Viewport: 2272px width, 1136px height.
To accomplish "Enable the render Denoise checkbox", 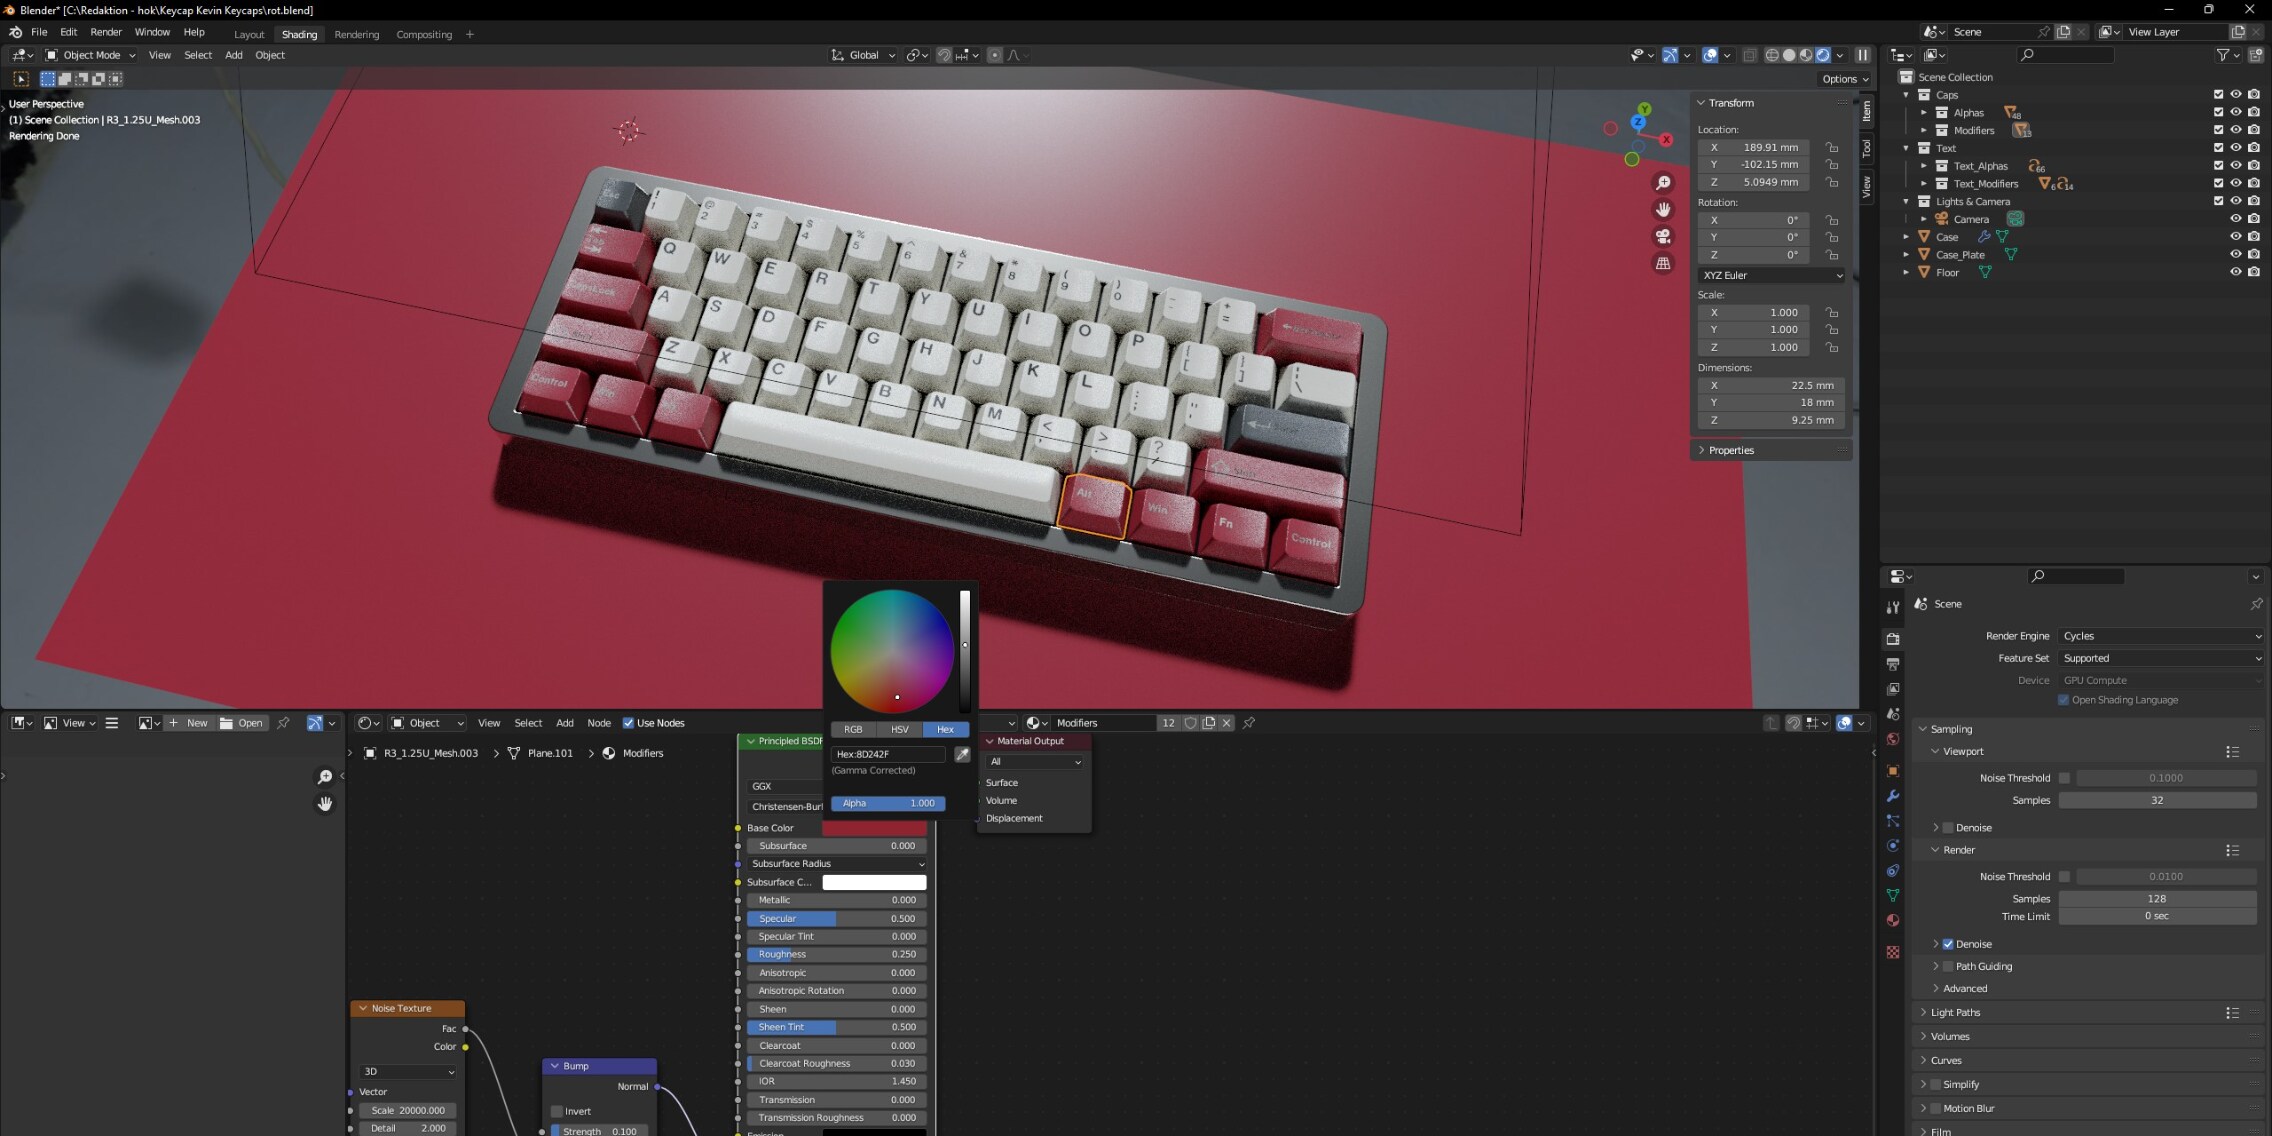I will (1948, 944).
